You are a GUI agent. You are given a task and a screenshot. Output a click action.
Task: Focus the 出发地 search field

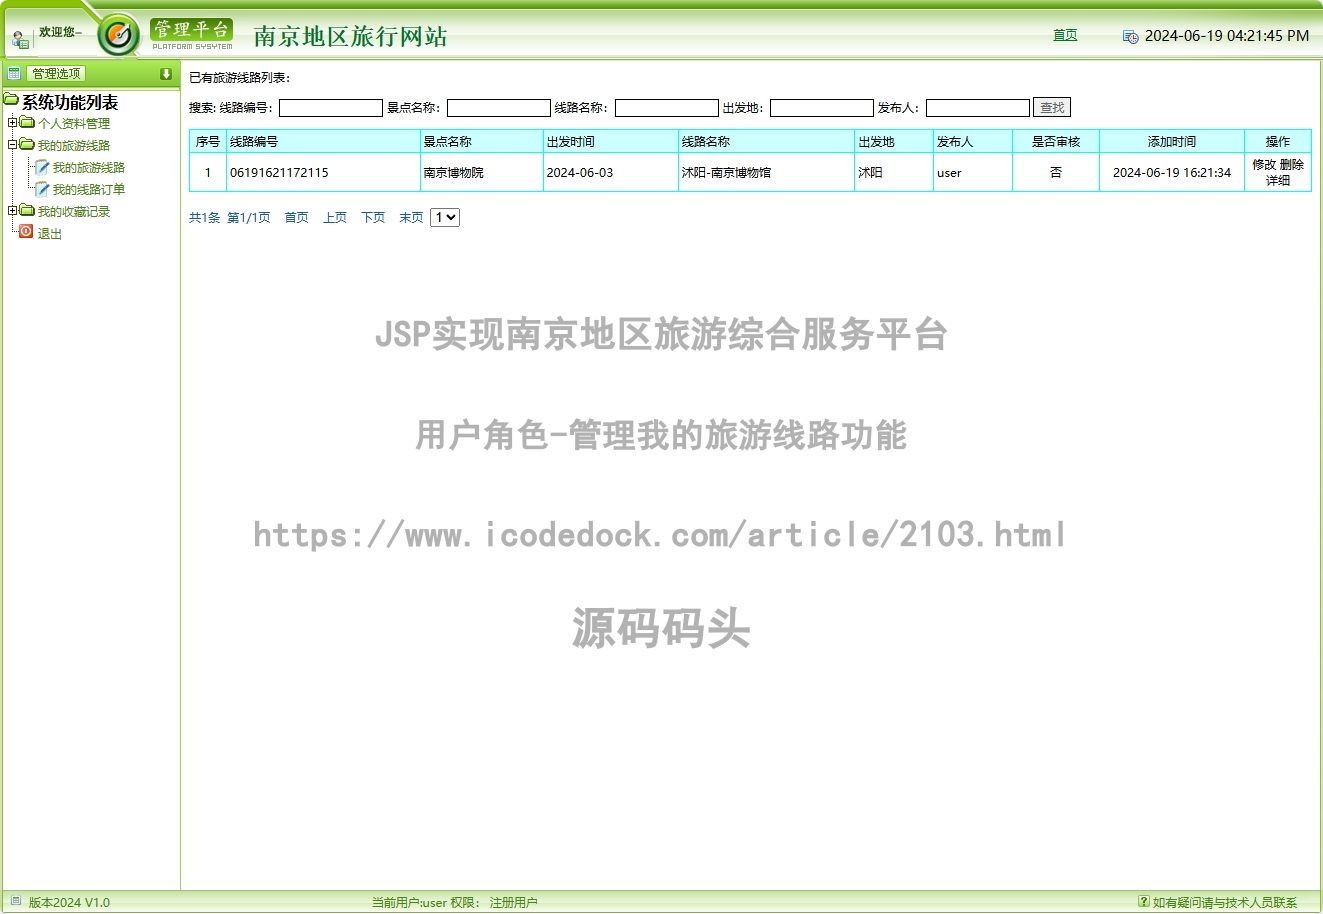(822, 107)
